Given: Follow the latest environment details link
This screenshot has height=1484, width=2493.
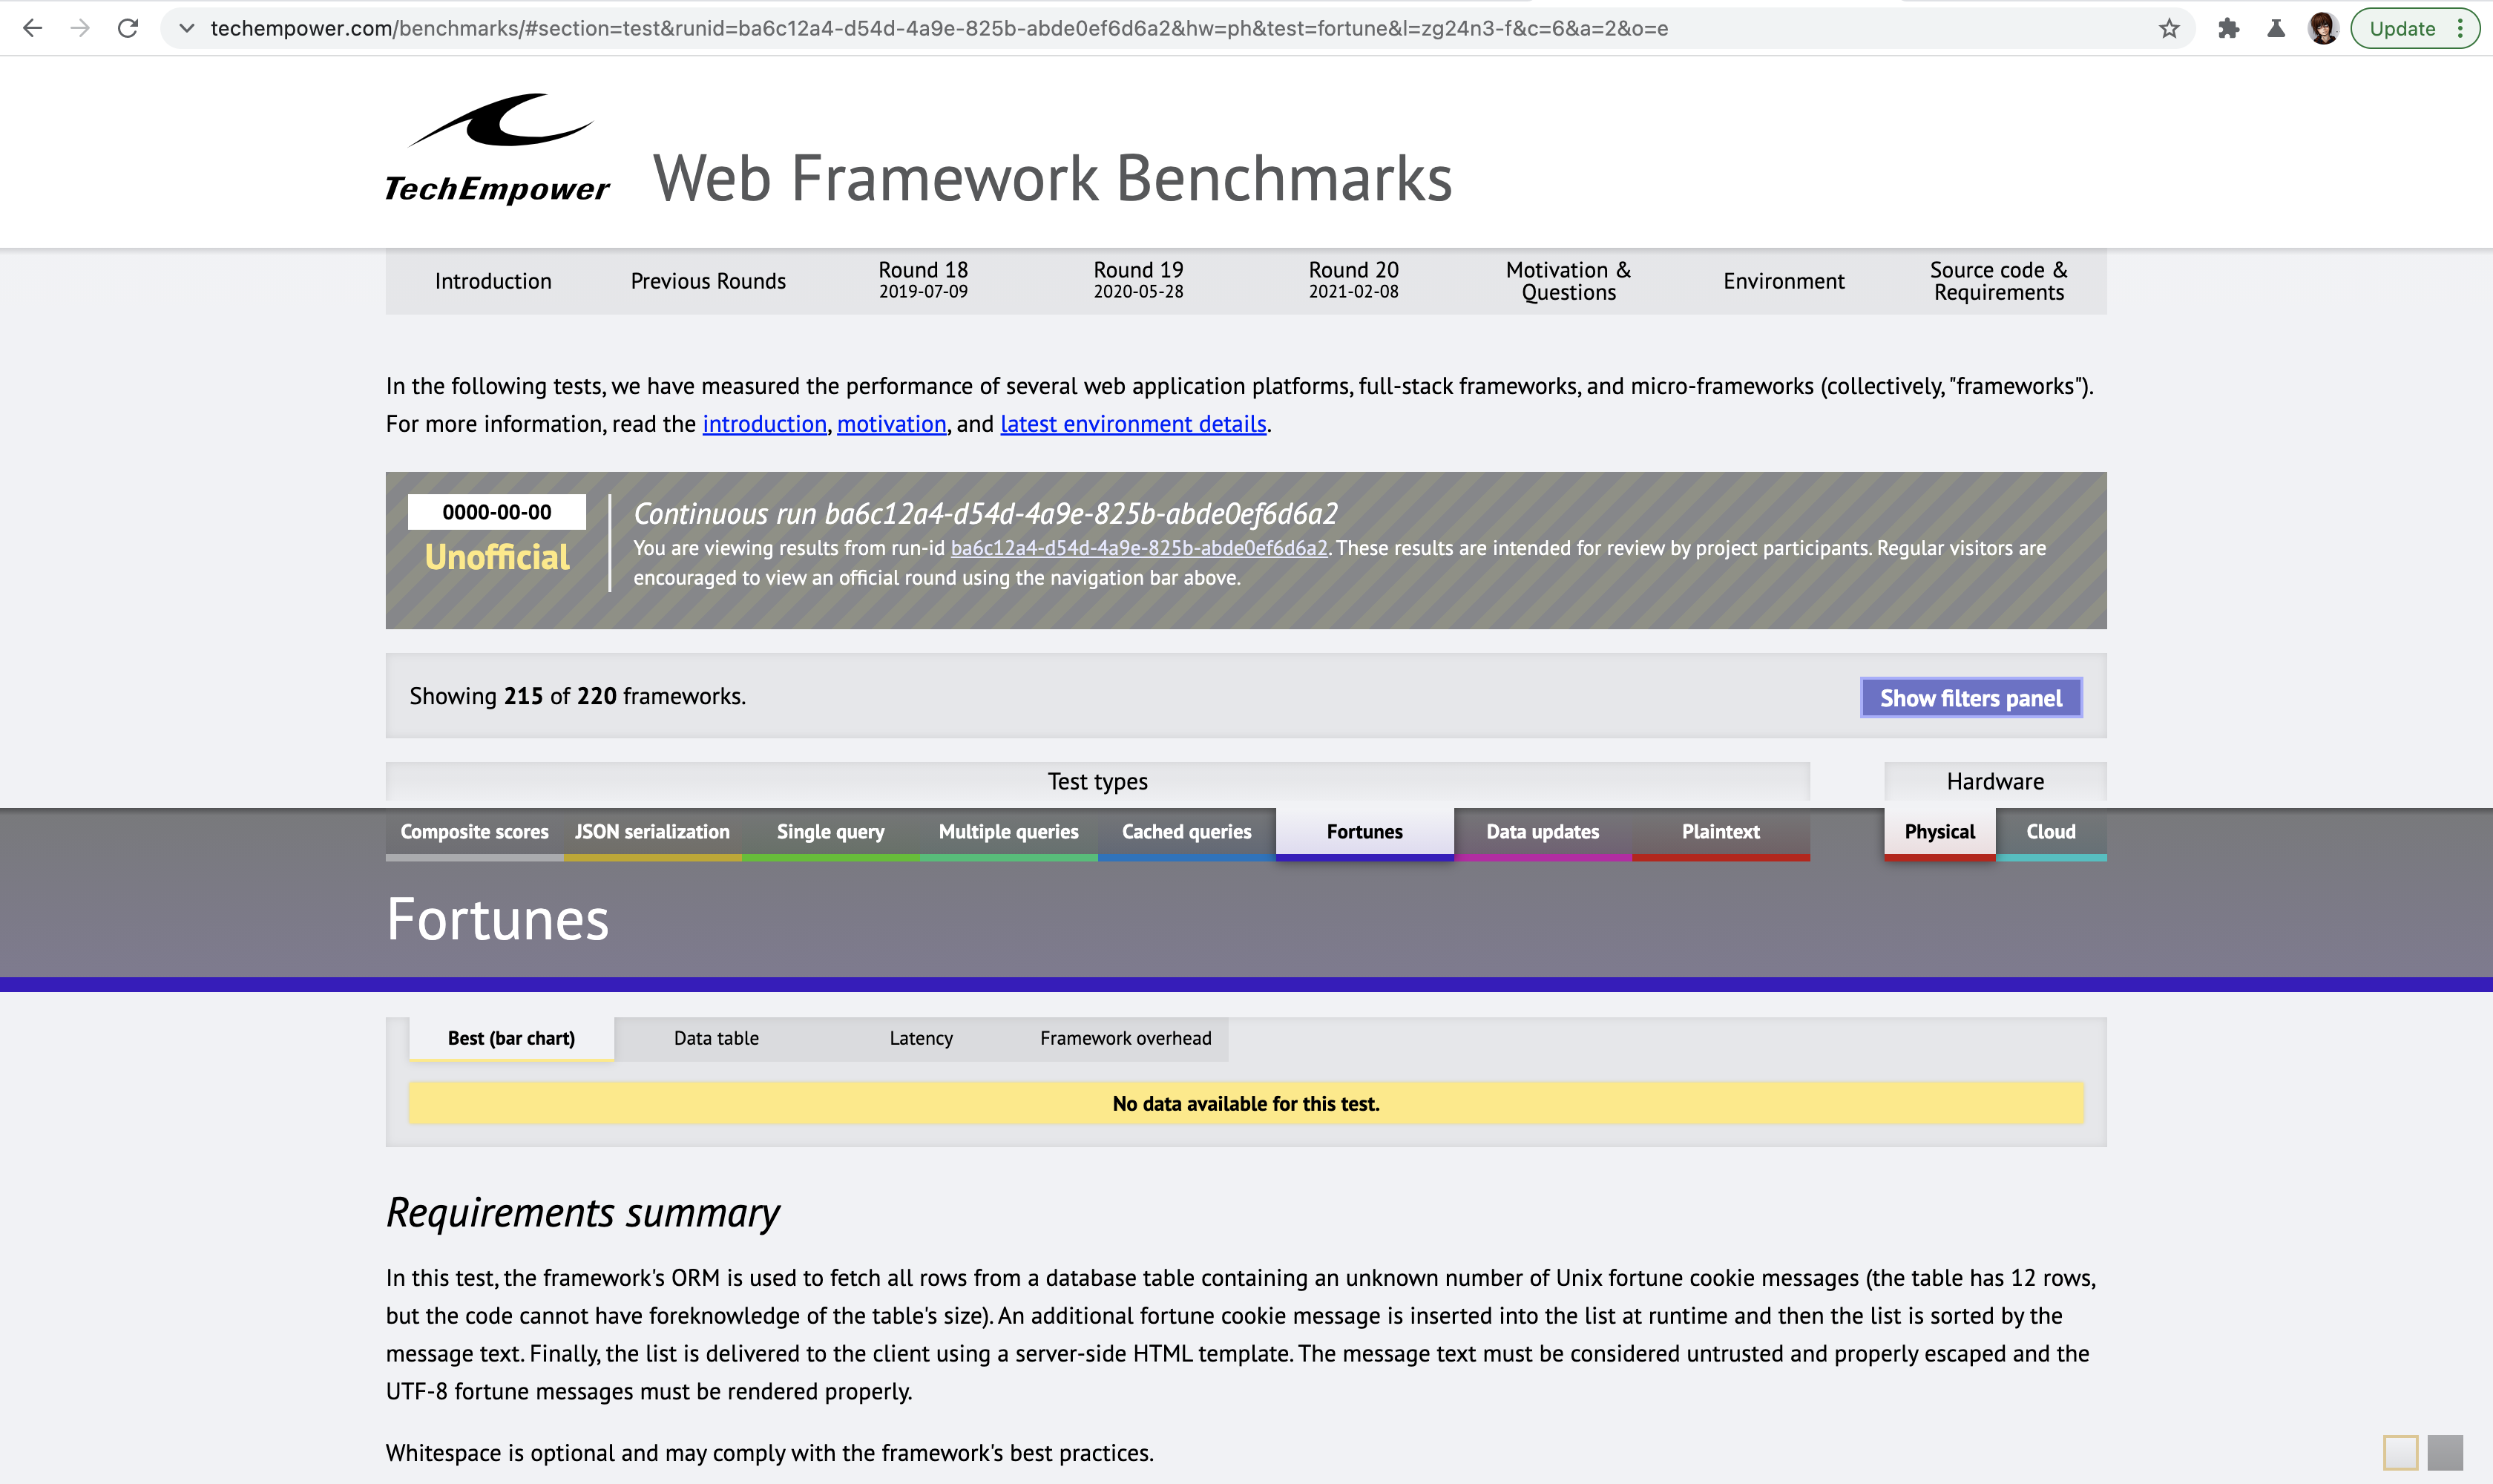Looking at the screenshot, I should point(1133,424).
